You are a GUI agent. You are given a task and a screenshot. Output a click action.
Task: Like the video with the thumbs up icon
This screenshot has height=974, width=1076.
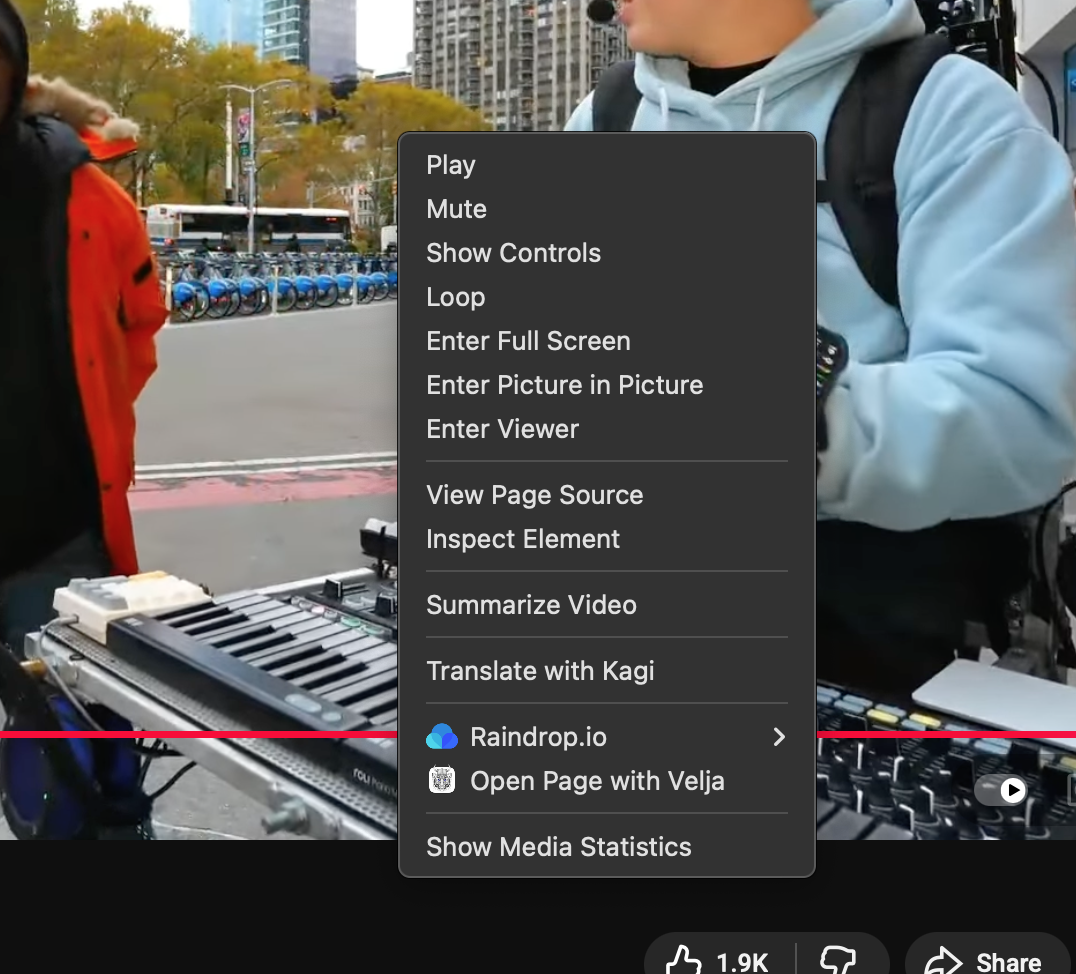tap(685, 961)
